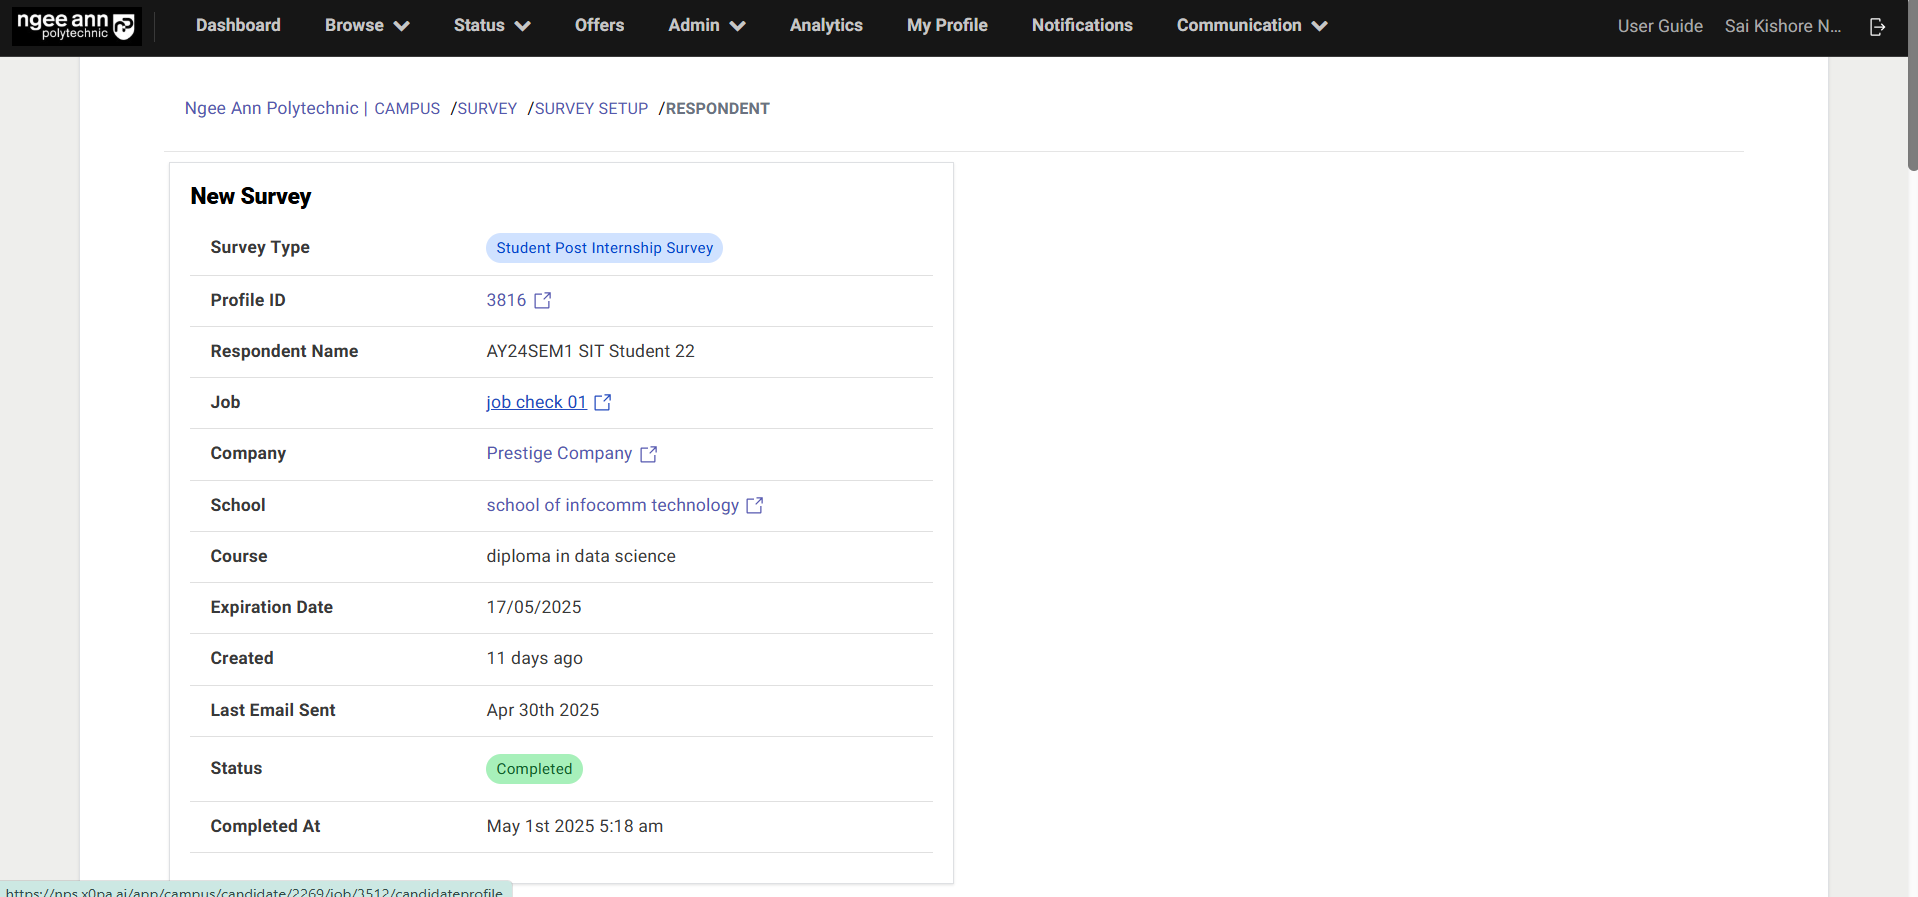Click external link icon next to job check 01
Viewport: 1918px width, 897px height.
click(x=603, y=402)
